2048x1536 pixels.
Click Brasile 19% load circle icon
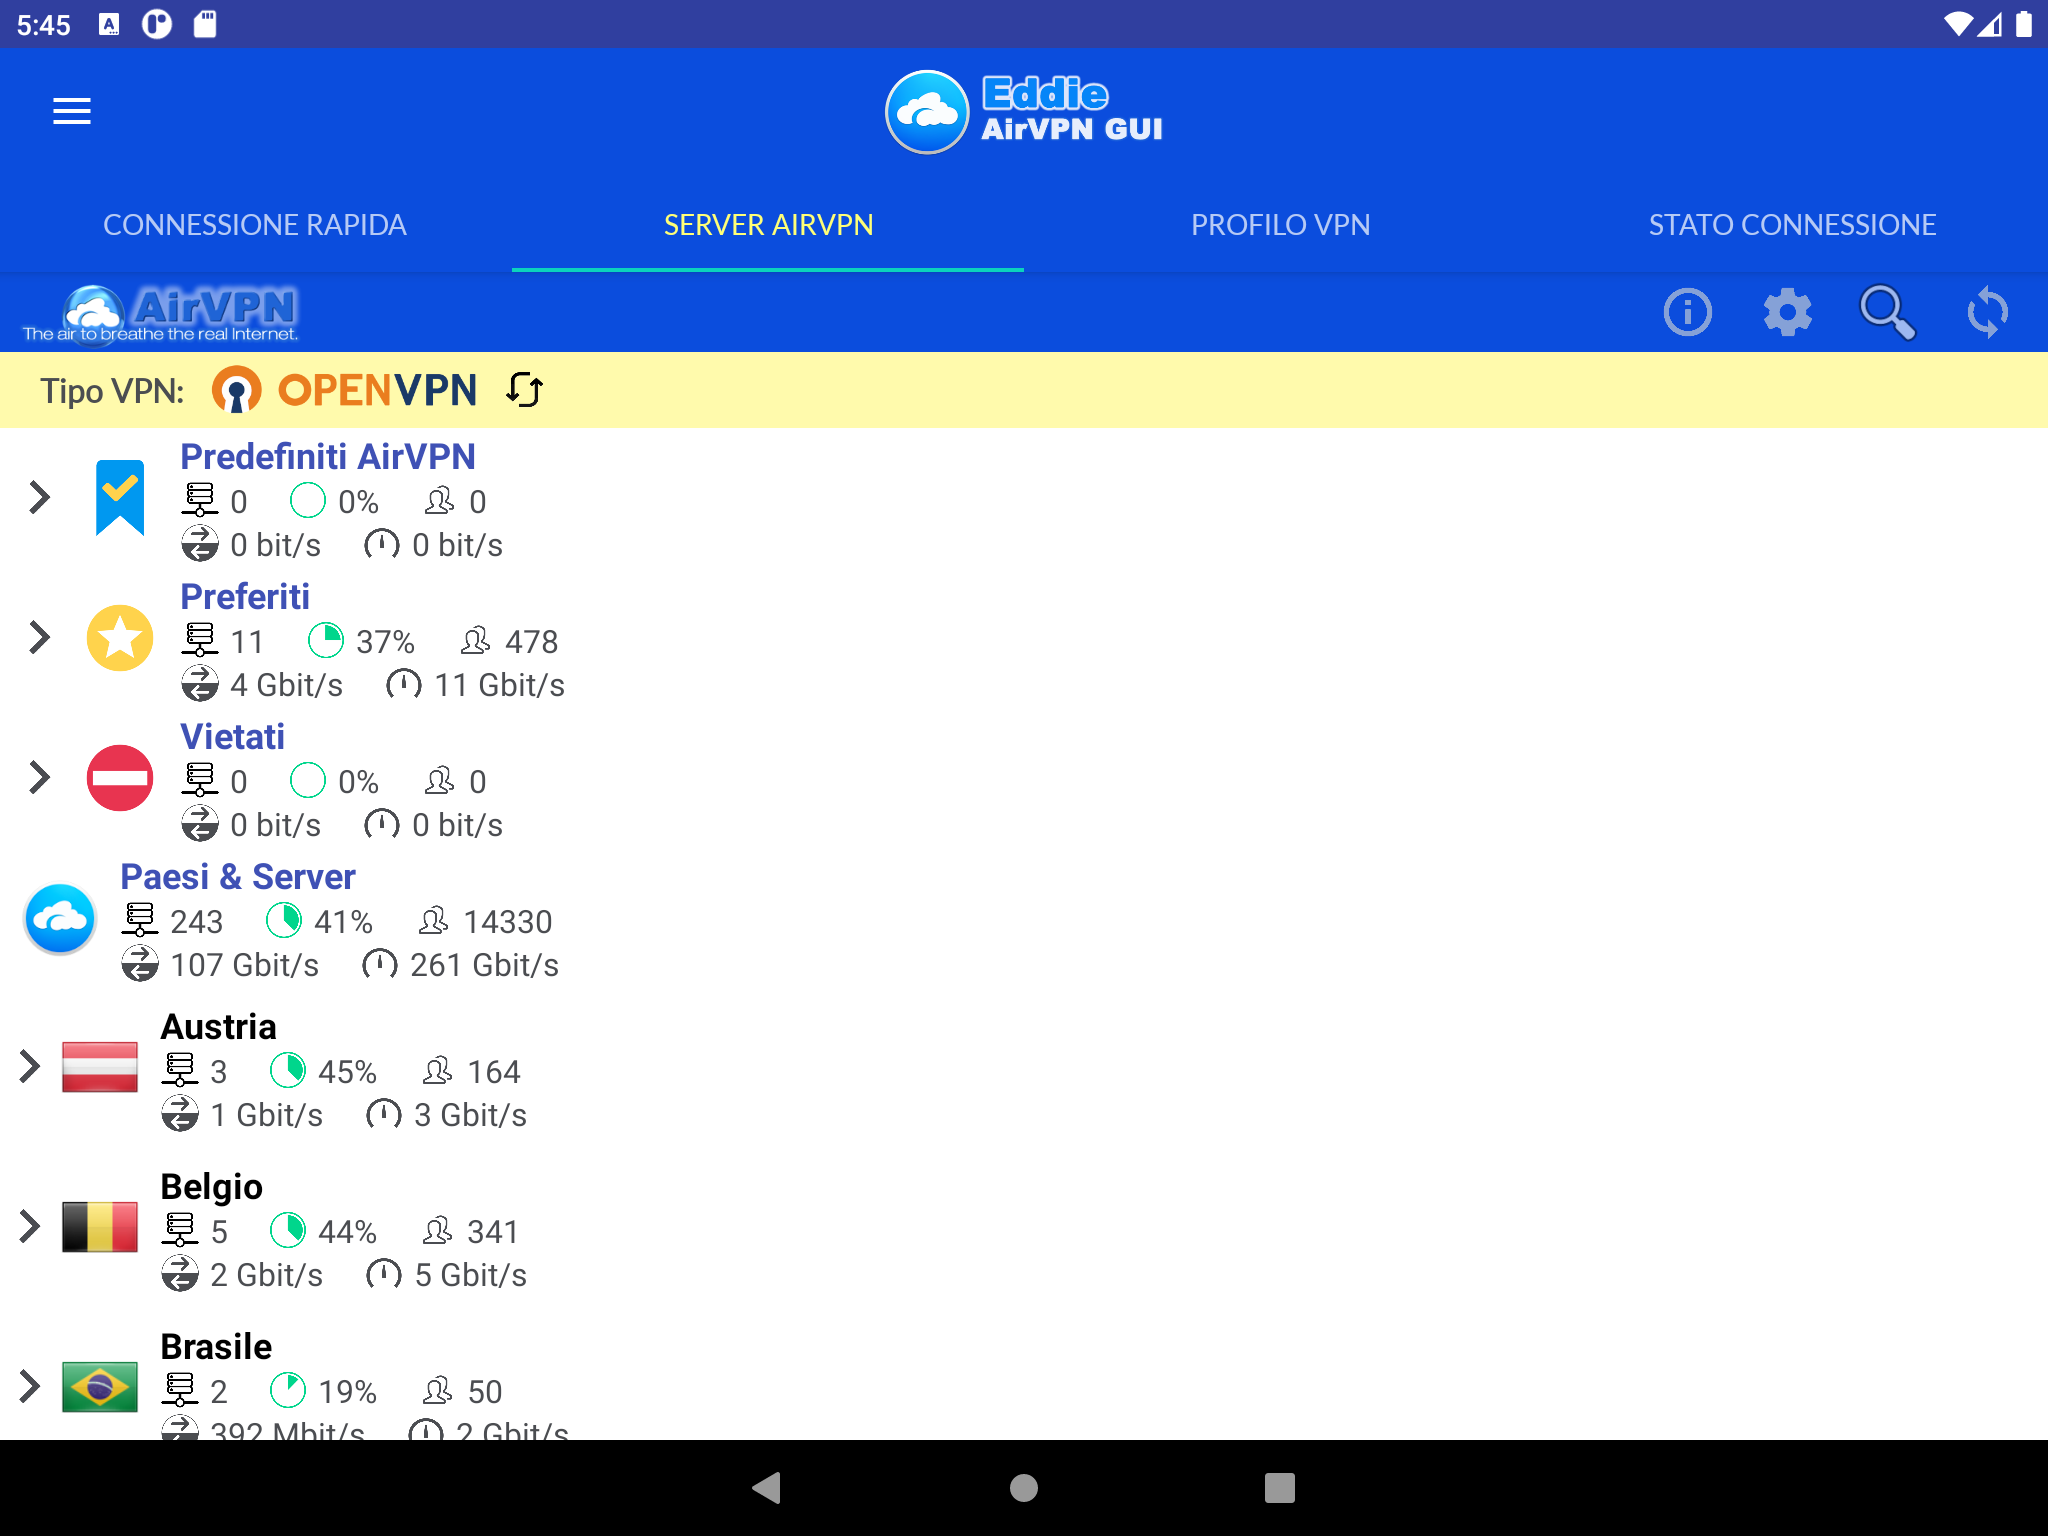point(288,1390)
